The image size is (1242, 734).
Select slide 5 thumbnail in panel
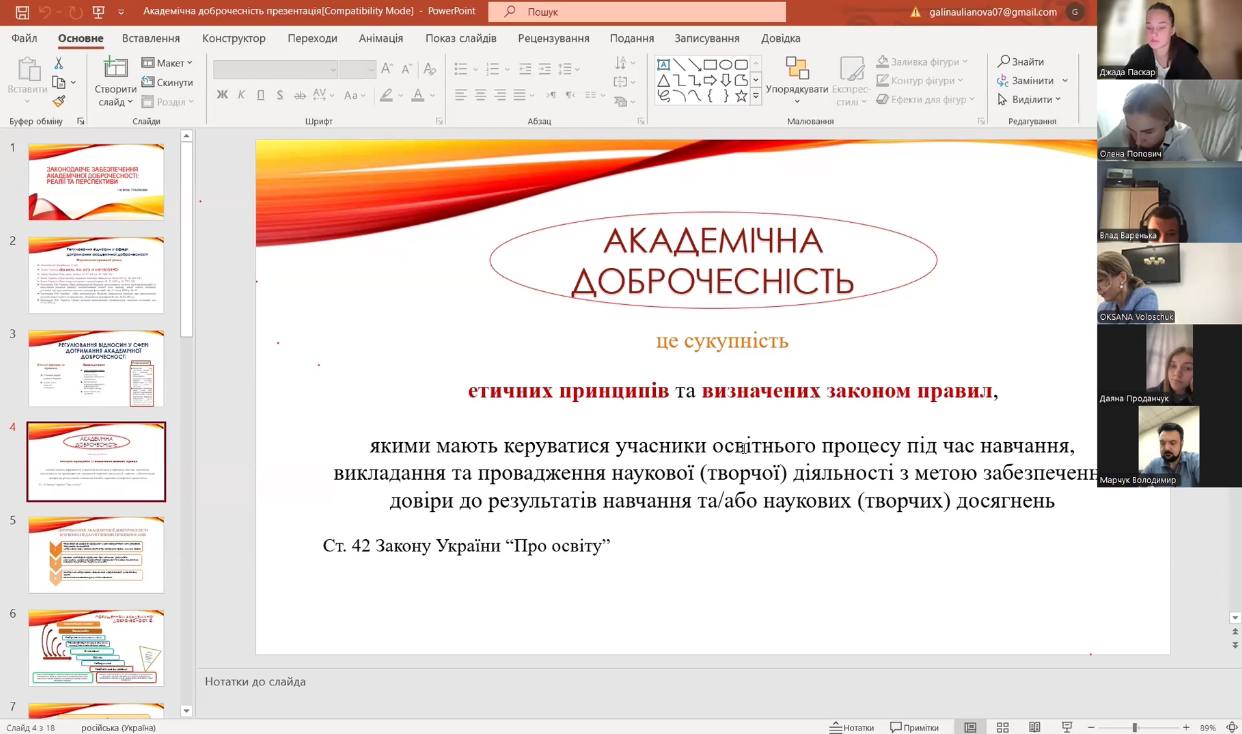[96, 554]
